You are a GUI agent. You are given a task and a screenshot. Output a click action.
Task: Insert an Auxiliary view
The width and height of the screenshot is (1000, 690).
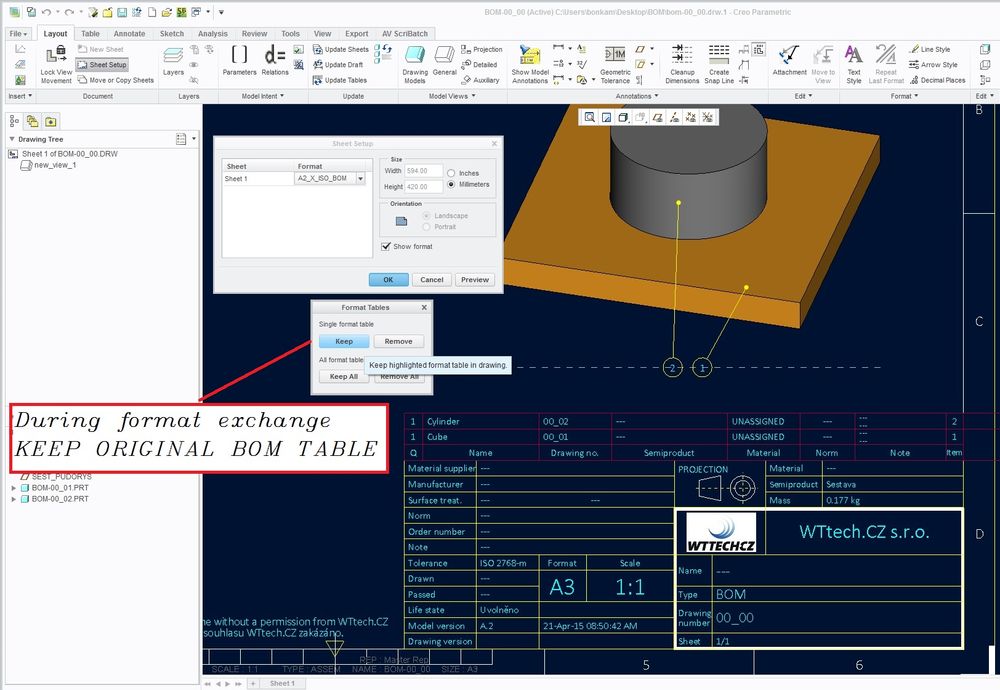[480, 80]
